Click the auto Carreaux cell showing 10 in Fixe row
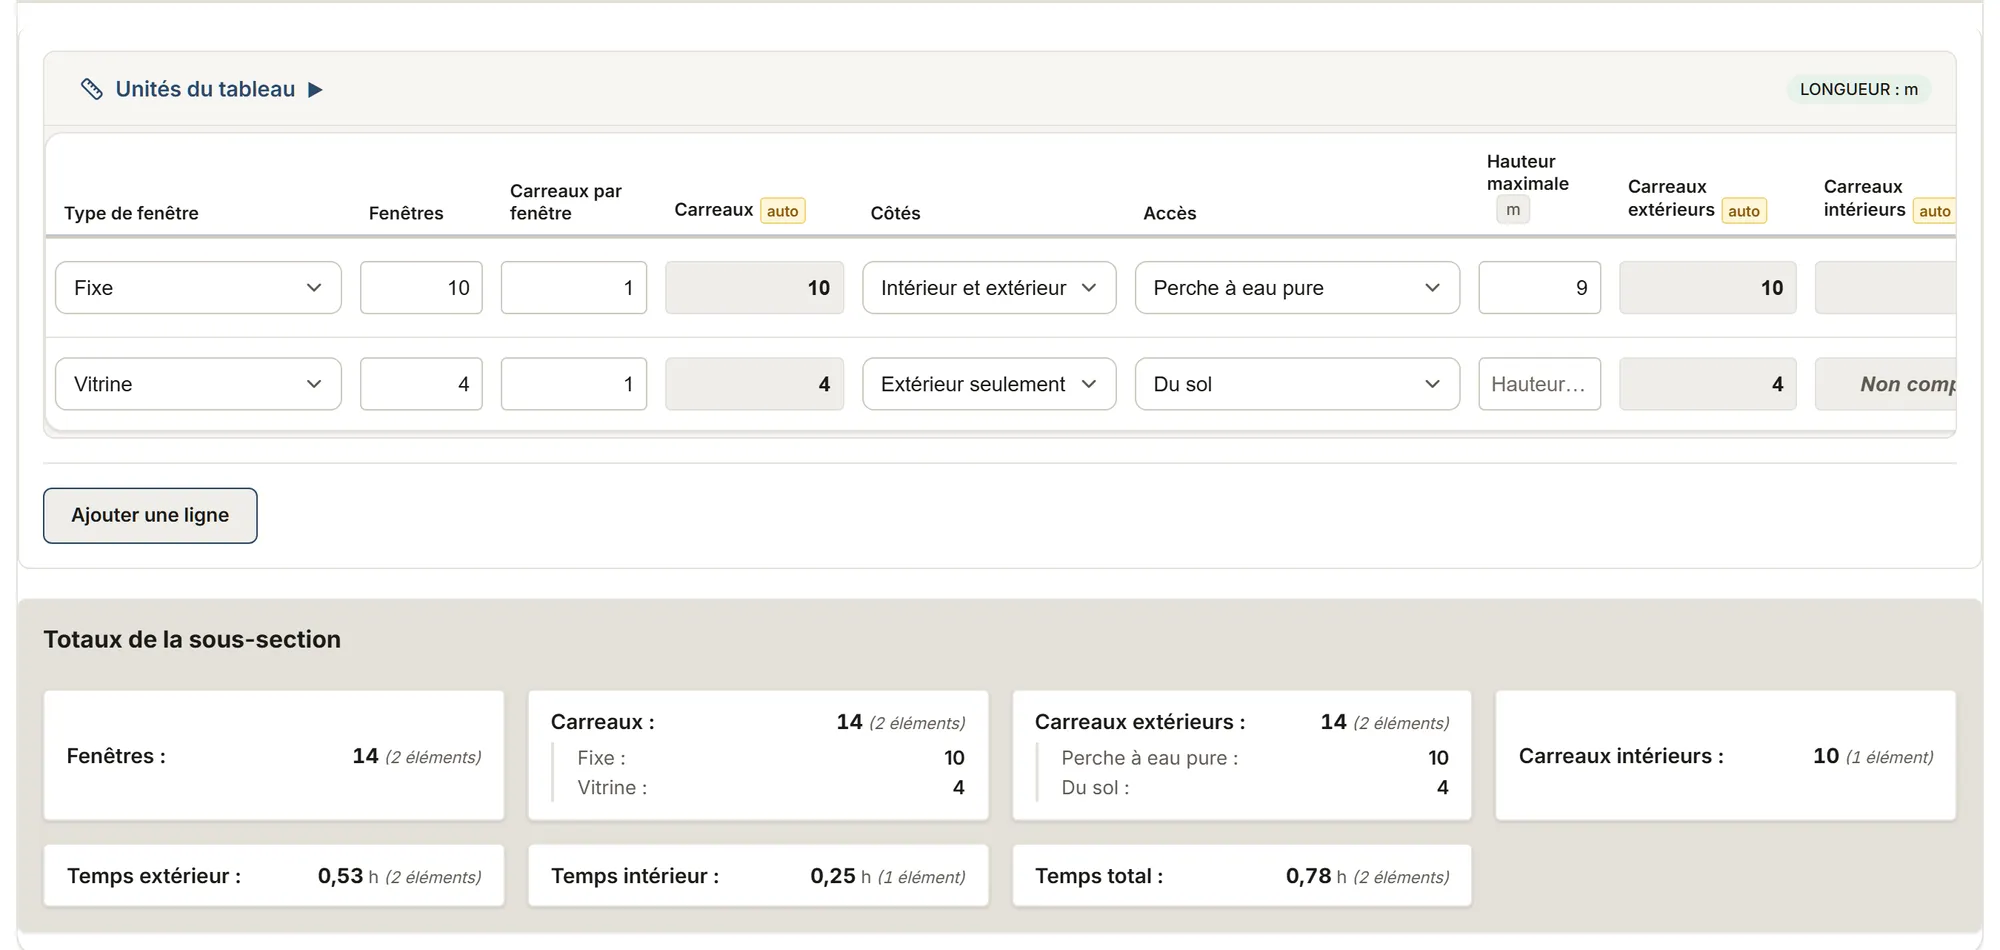 [755, 288]
